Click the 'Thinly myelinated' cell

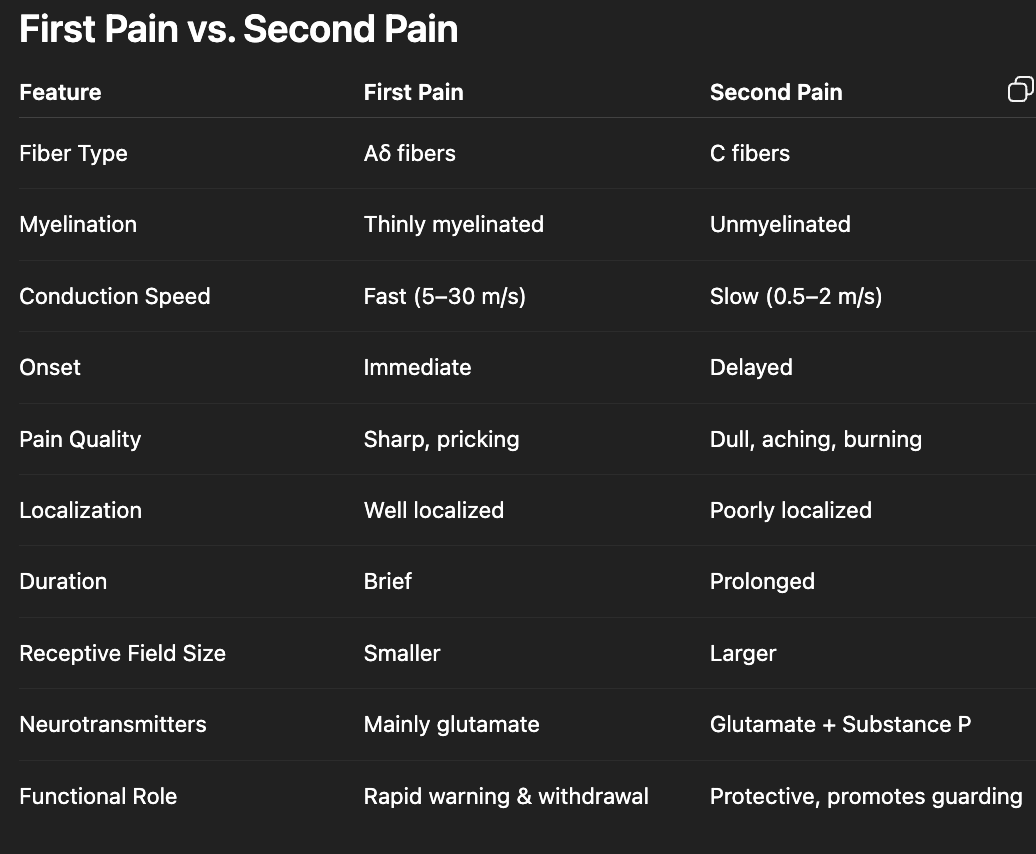click(453, 224)
